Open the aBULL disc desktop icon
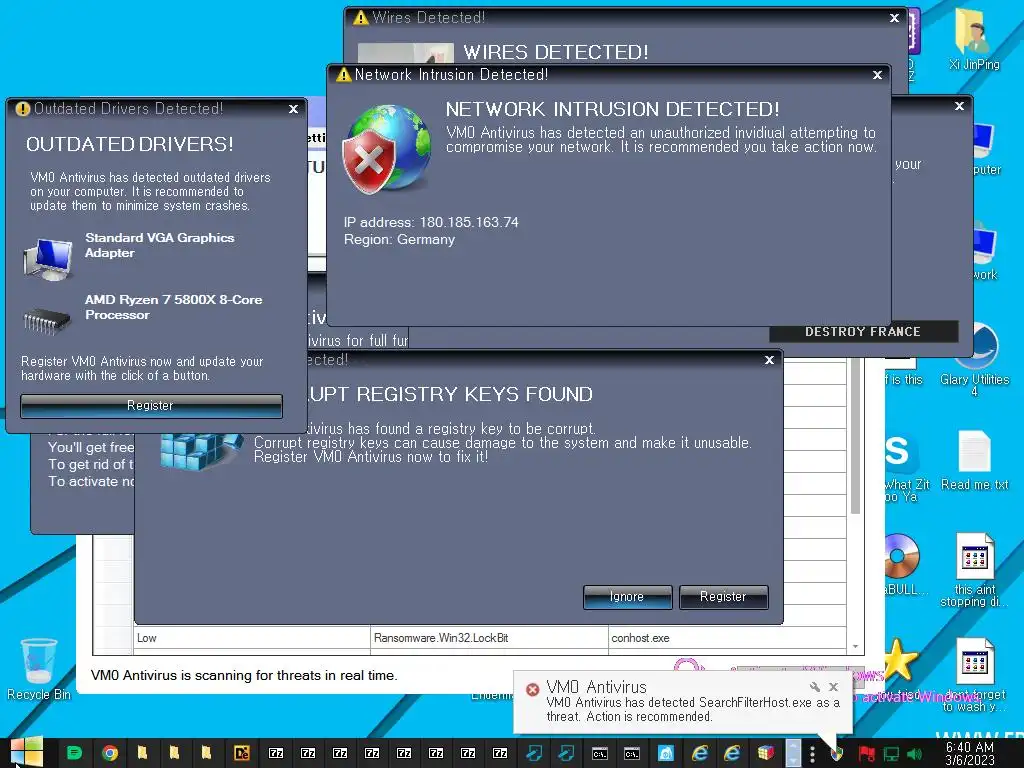This screenshot has height=768, width=1024. (902, 566)
